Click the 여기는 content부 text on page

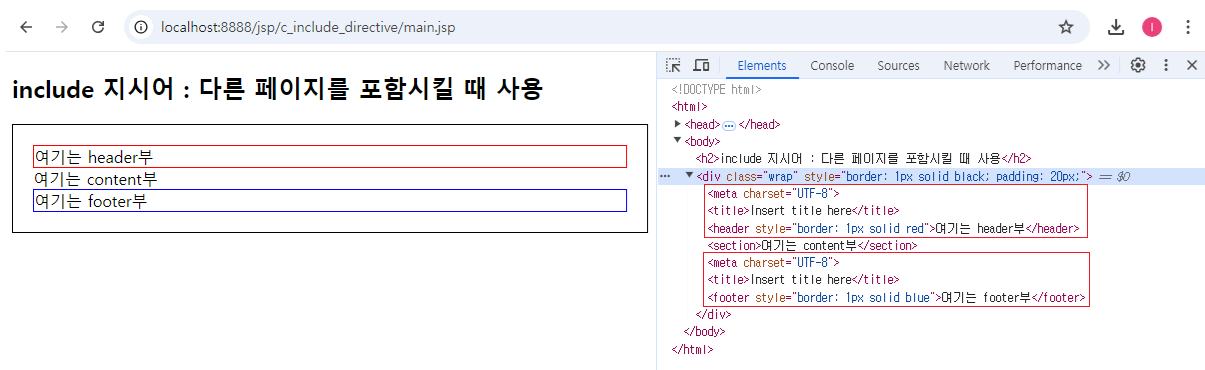pyautogui.click(x=96, y=179)
